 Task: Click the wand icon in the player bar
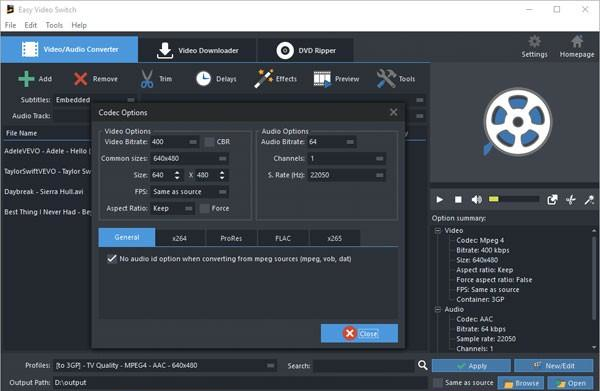point(589,199)
